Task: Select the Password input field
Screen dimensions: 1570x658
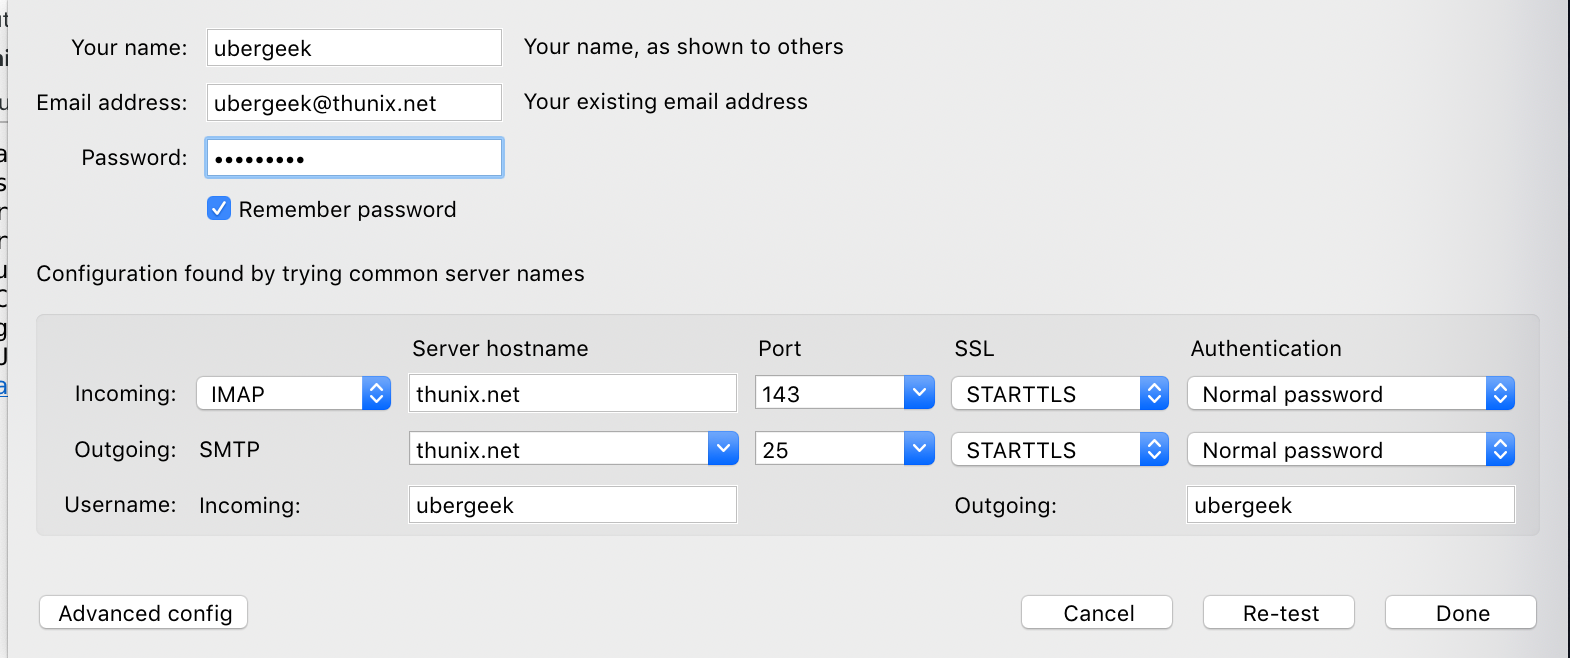Action: tap(354, 158)
